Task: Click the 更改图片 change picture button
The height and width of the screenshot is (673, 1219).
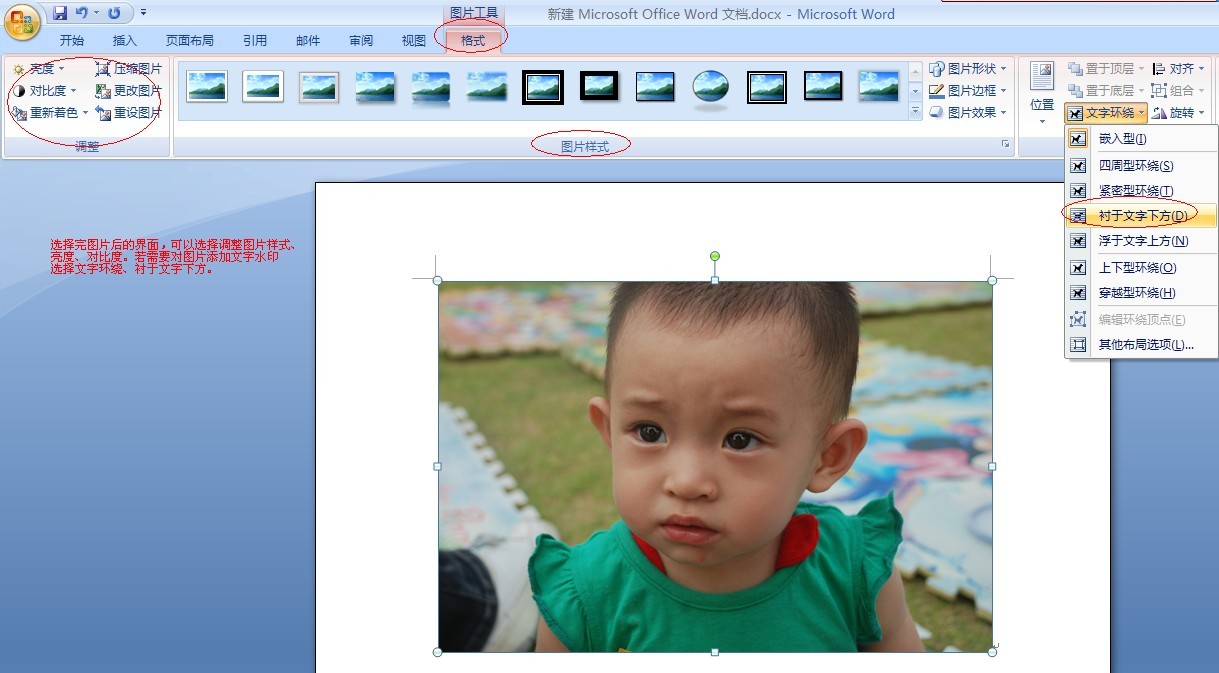Action: [128, 91]
